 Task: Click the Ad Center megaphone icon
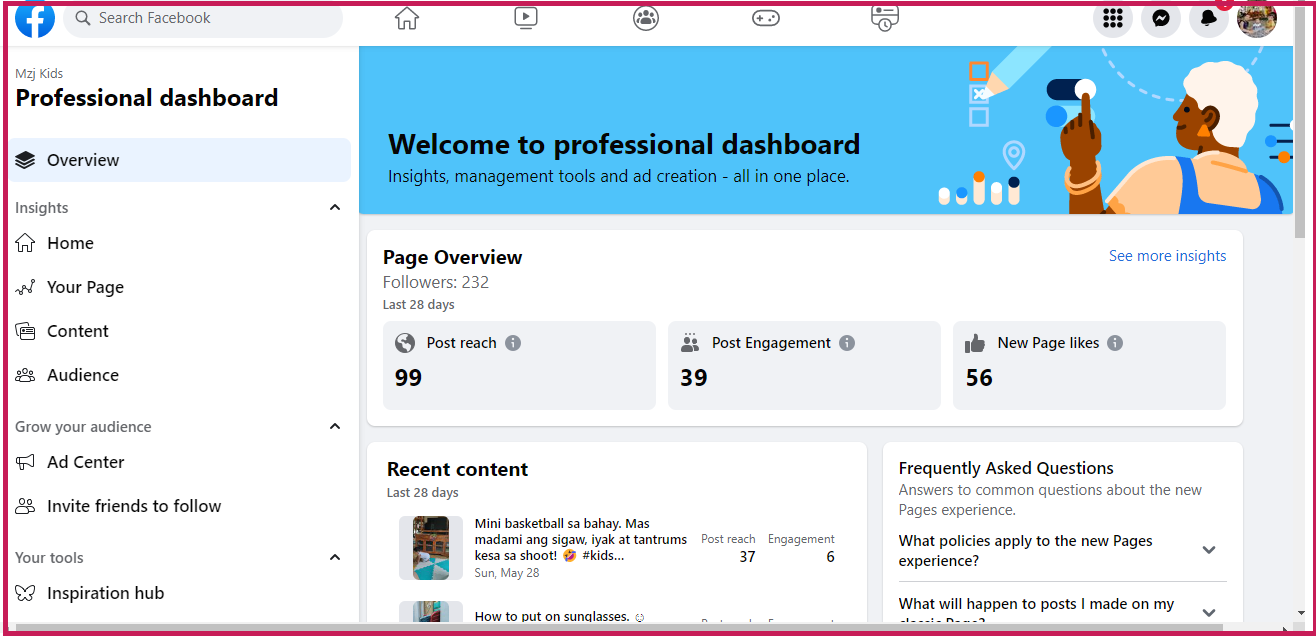(26, 462)
